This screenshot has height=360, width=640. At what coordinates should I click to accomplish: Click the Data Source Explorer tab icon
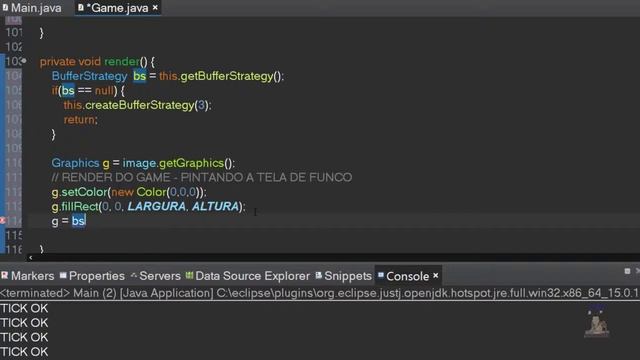tap(189, 276)
